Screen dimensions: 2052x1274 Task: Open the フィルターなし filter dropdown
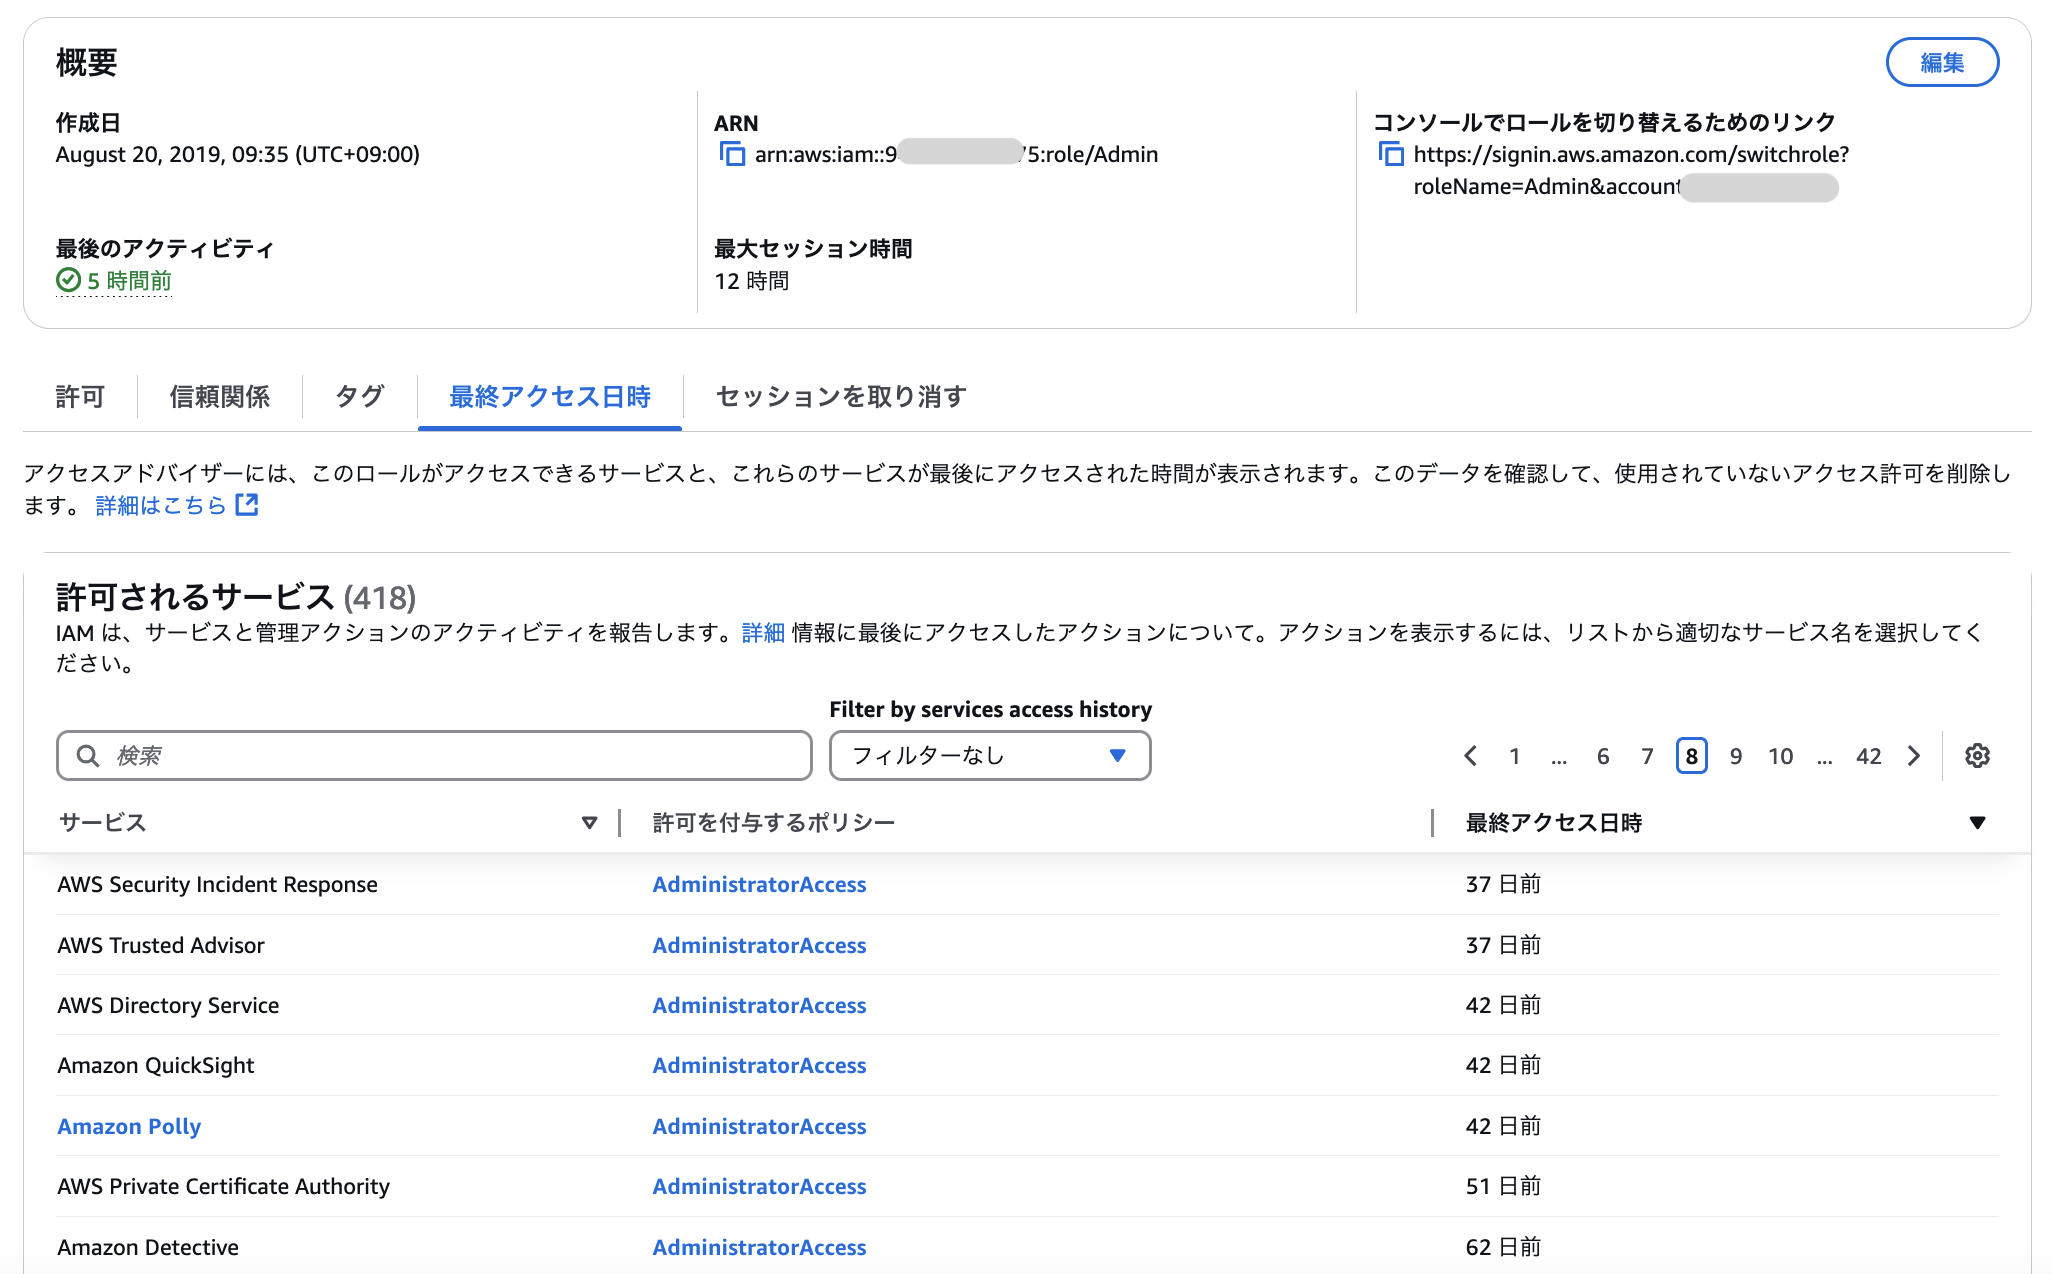tap(989, 756)
